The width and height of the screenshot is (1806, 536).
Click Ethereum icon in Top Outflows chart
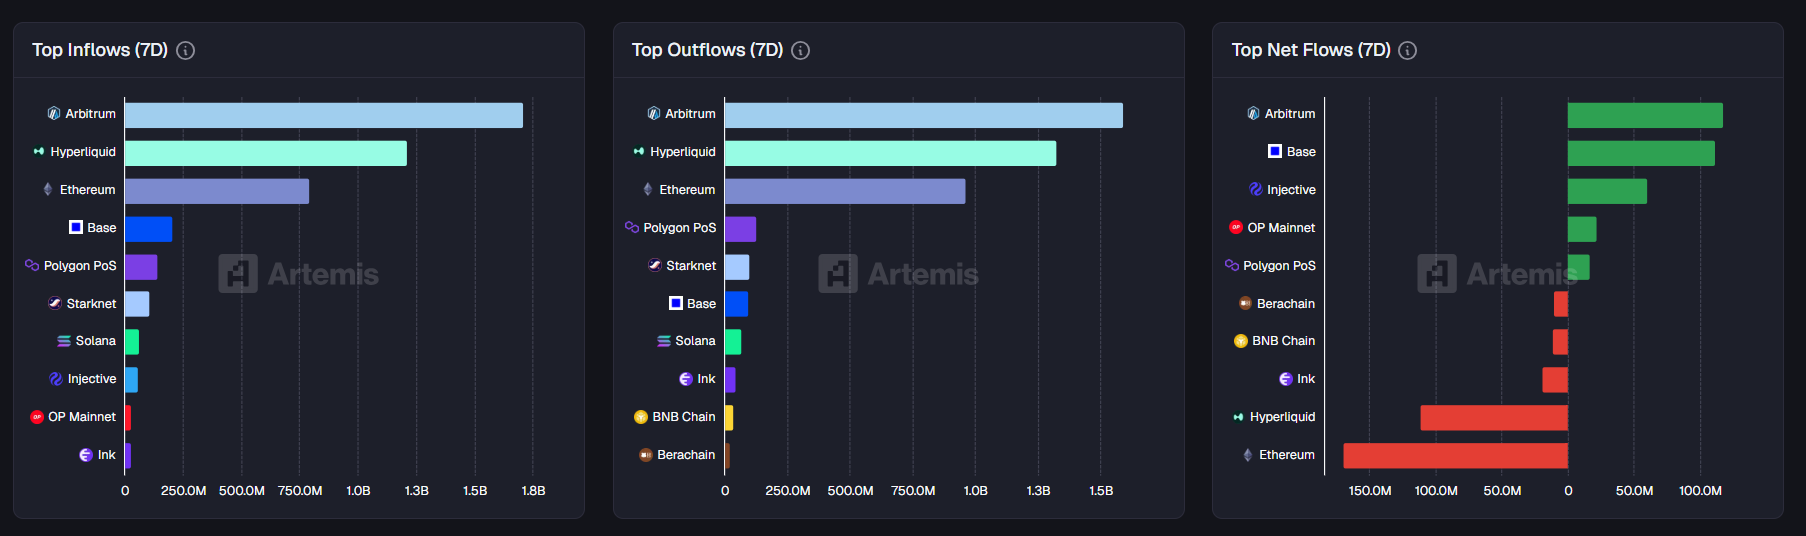pos(648,189)
